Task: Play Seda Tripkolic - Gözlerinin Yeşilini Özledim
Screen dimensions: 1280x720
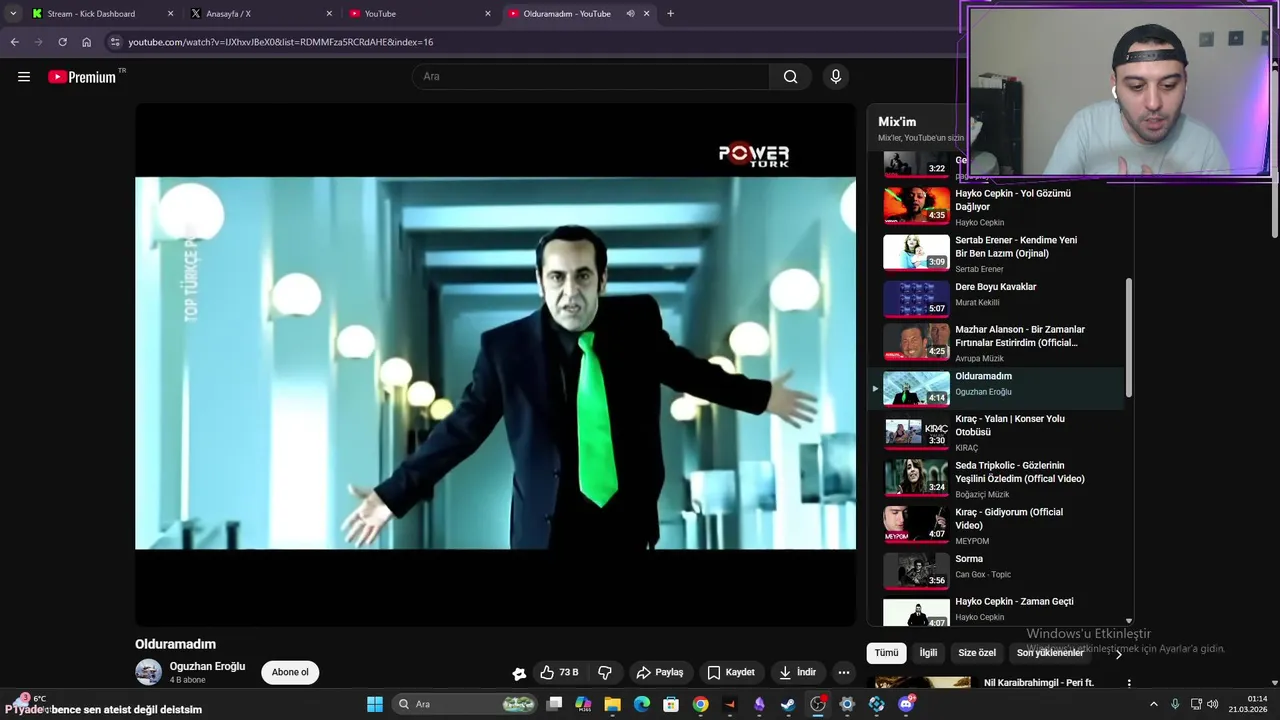Action: pos(995,479)
